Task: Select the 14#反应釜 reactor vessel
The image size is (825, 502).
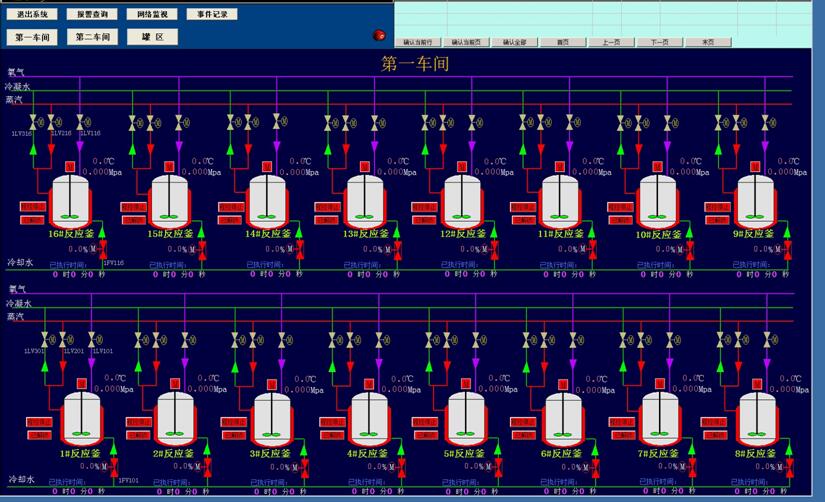Action: click(267, 202)
